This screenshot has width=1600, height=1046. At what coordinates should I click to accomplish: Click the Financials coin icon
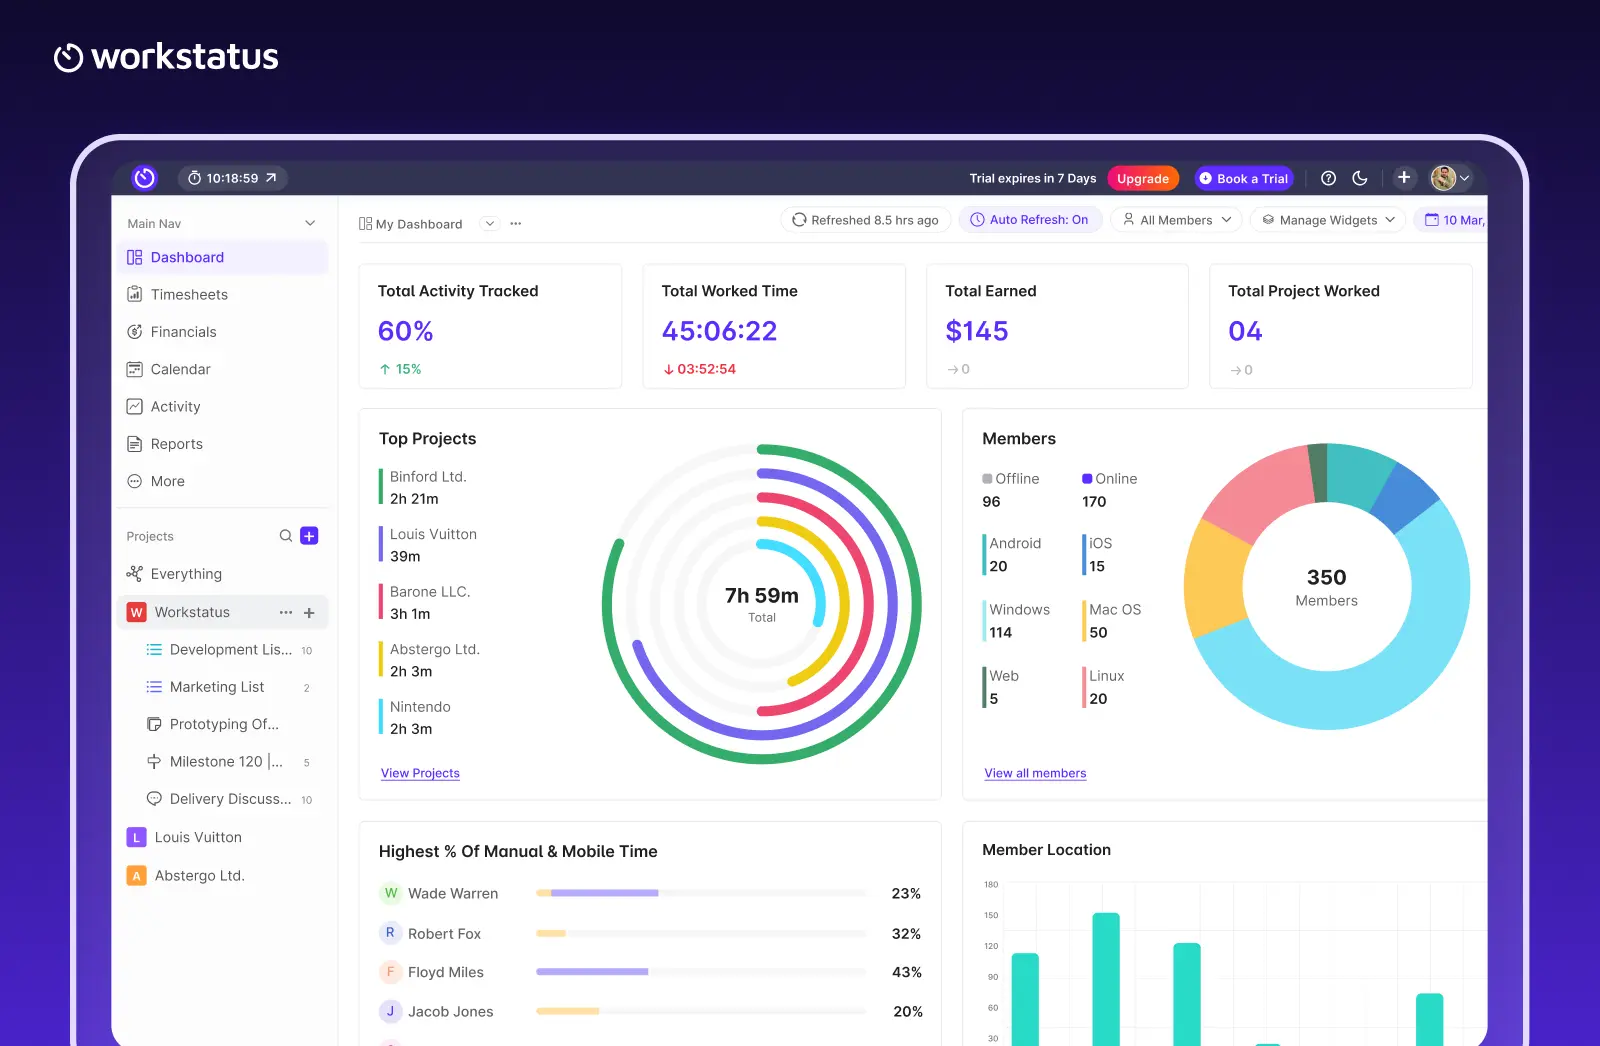point(134,332)
